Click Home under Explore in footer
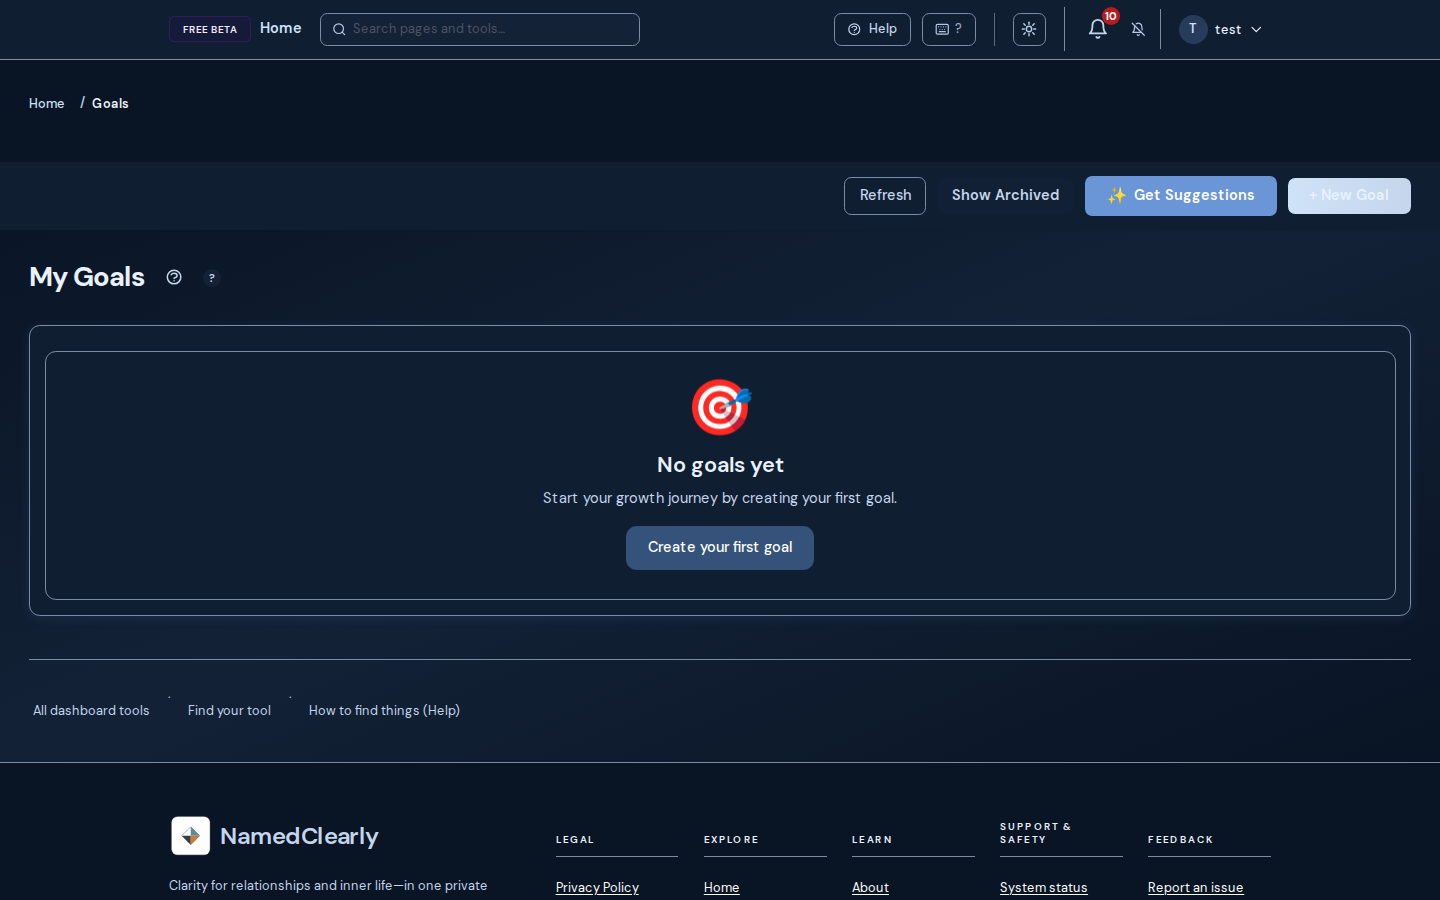1440x900 pixels. [x=721, y=888]
